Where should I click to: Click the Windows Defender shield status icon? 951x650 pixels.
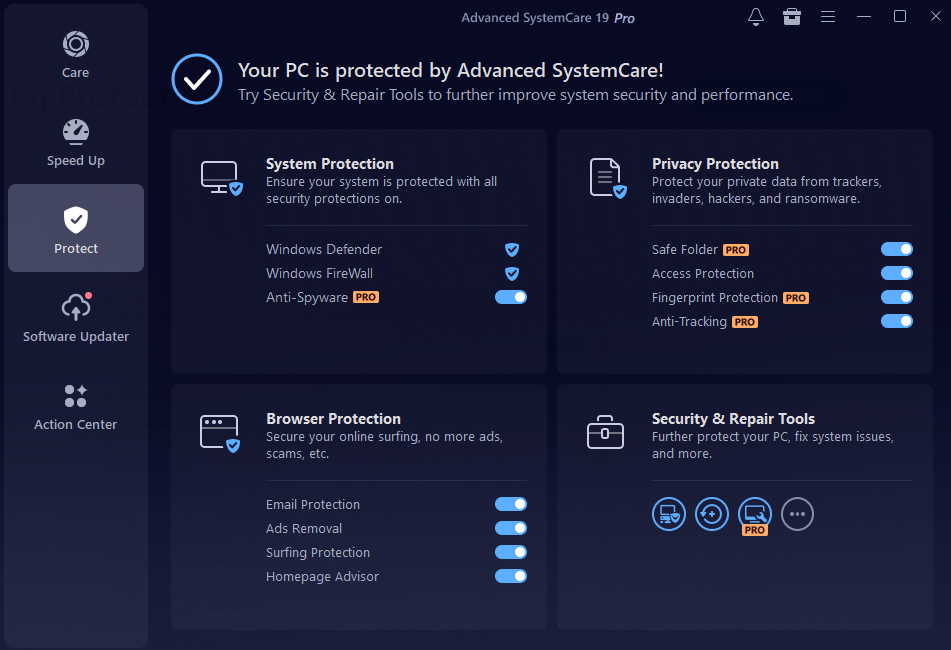[x=512, y=249]
